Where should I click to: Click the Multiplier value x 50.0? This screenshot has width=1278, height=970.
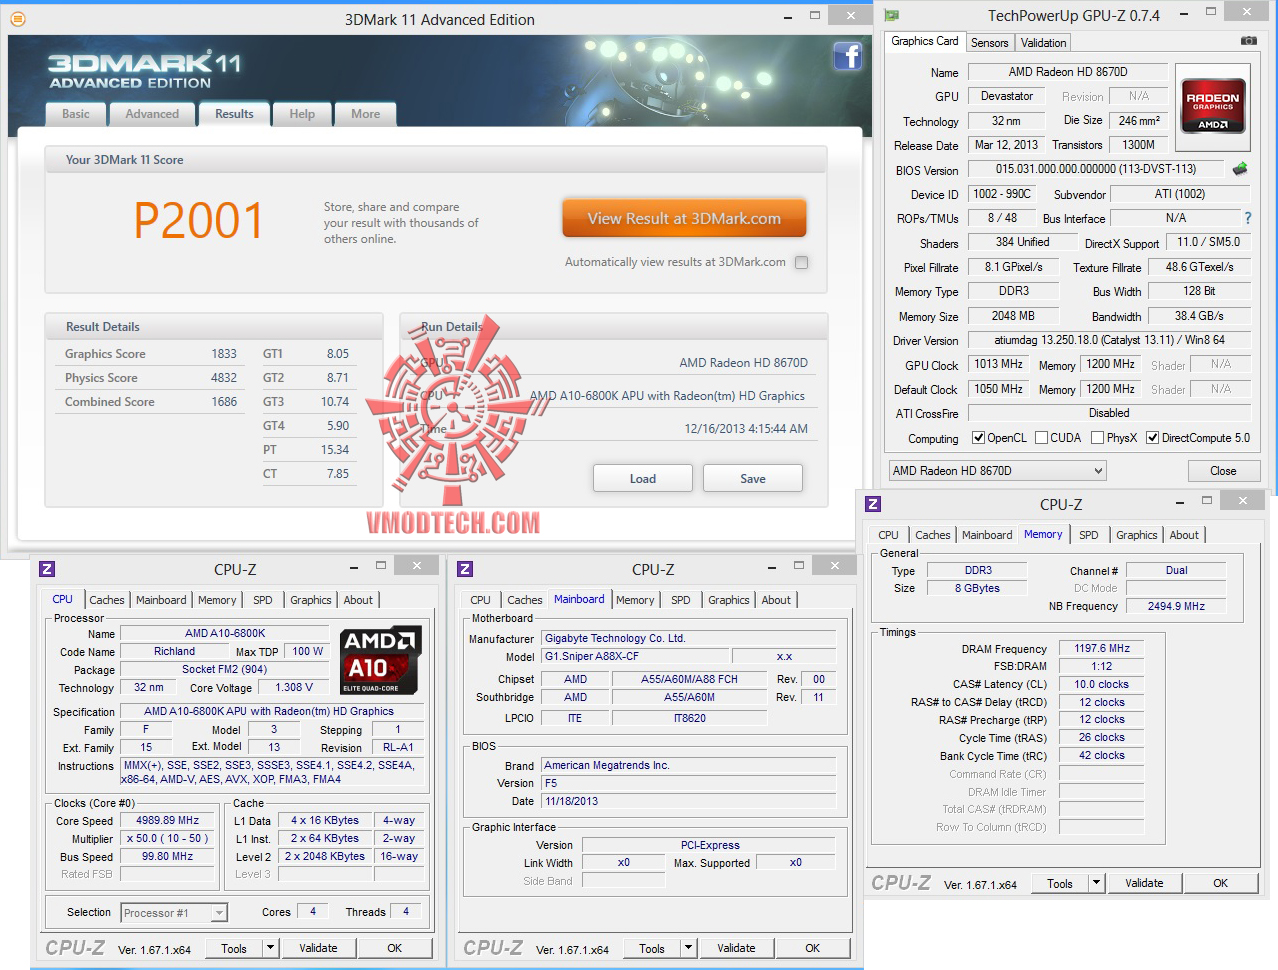[x=168, y=838]
